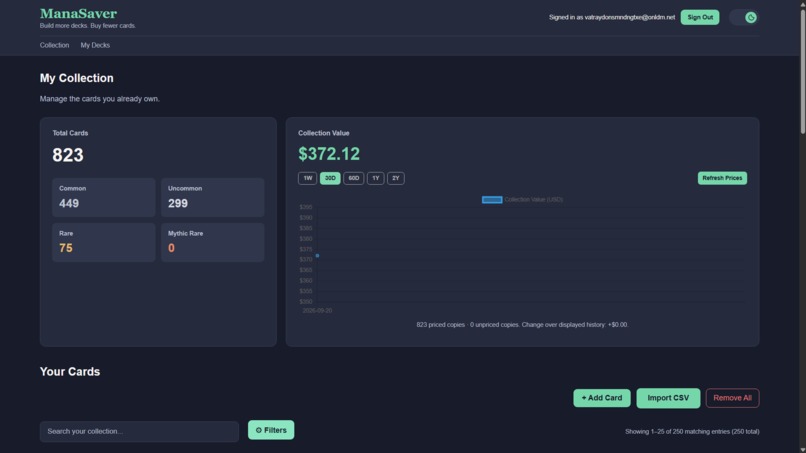Click the ManaSaver logo
The height and width of the screenshot is (453, 806).
click(x=78, y=13)
